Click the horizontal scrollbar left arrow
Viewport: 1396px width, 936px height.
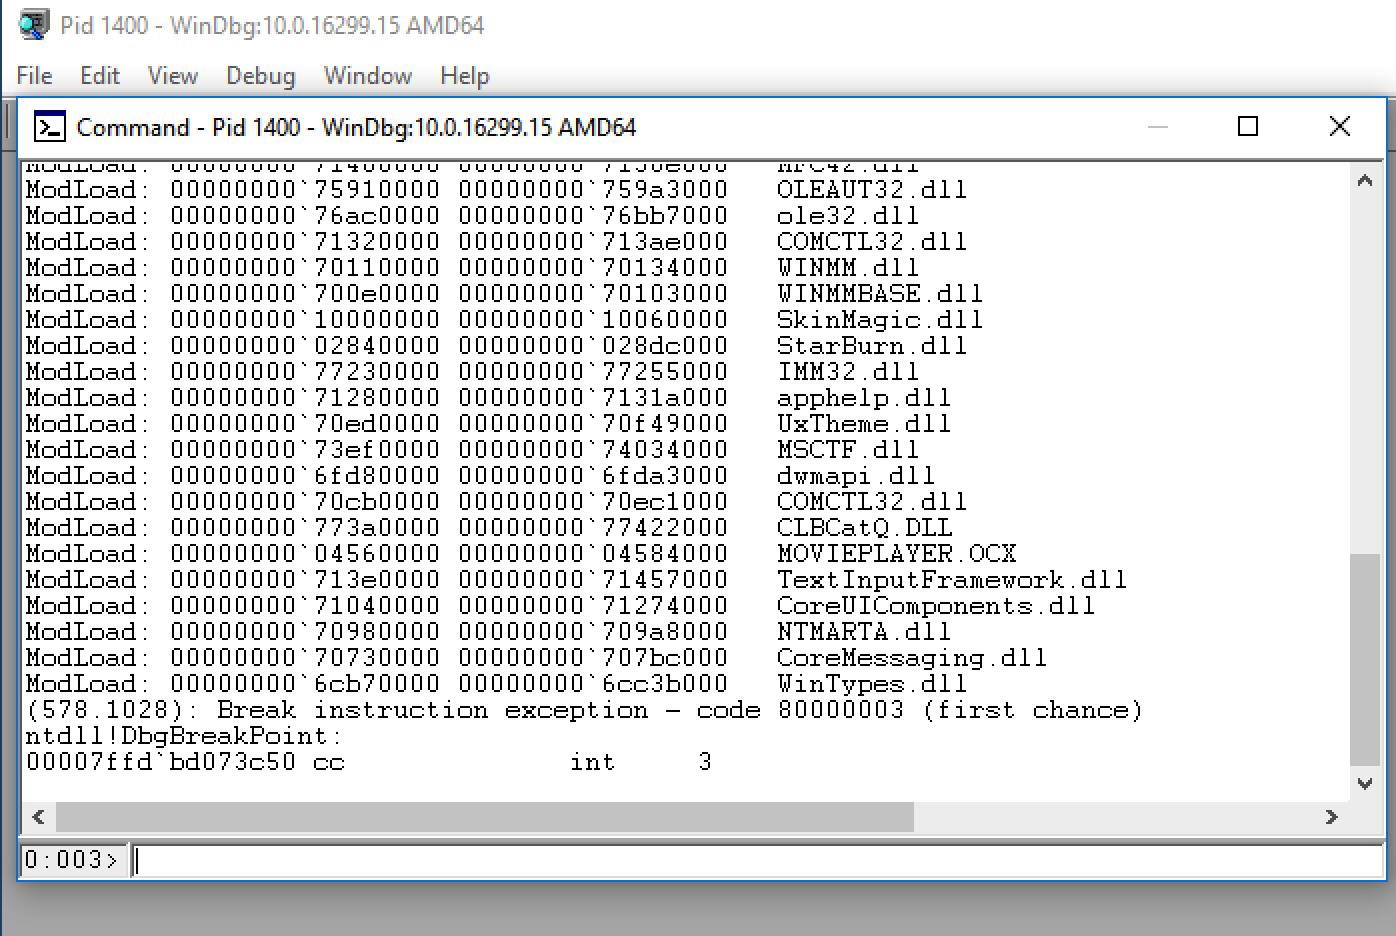[38, 817]
